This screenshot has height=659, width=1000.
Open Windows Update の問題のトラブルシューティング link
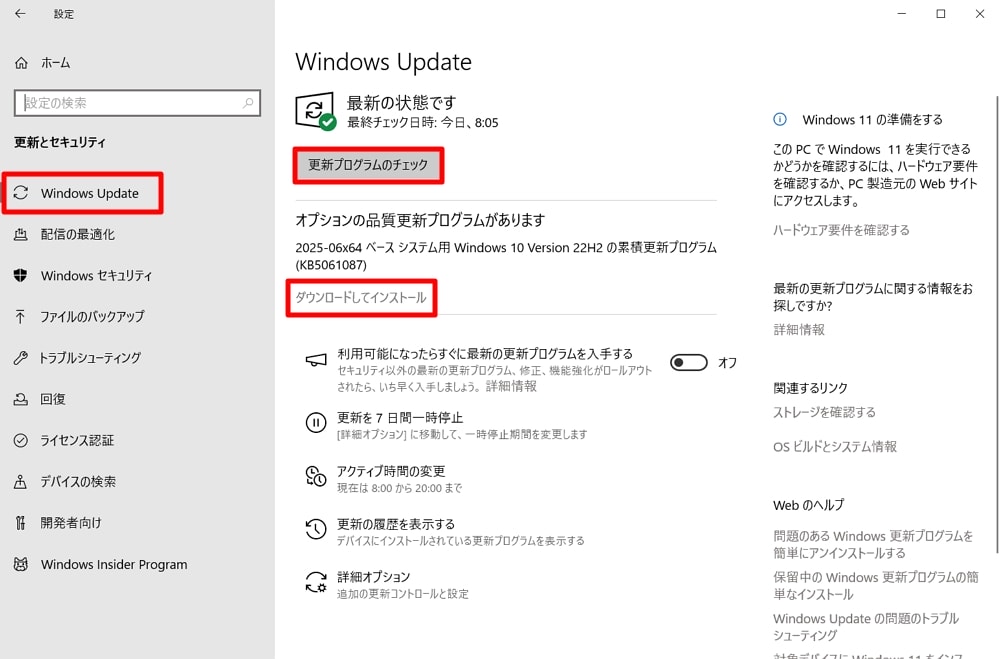pos(866,627)
